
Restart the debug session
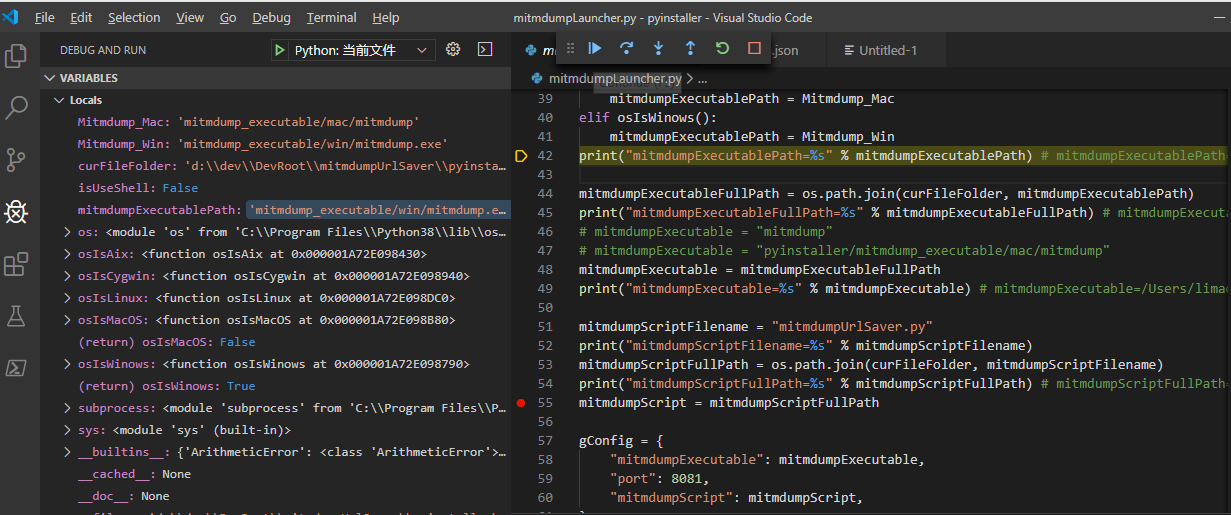click(x=722, y=48)
